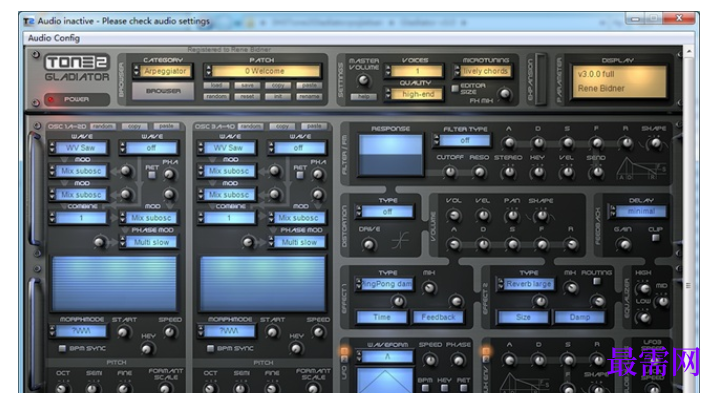The image size is (719, 393).
Task: Click the filter Key knob
Action: point(538,172)
